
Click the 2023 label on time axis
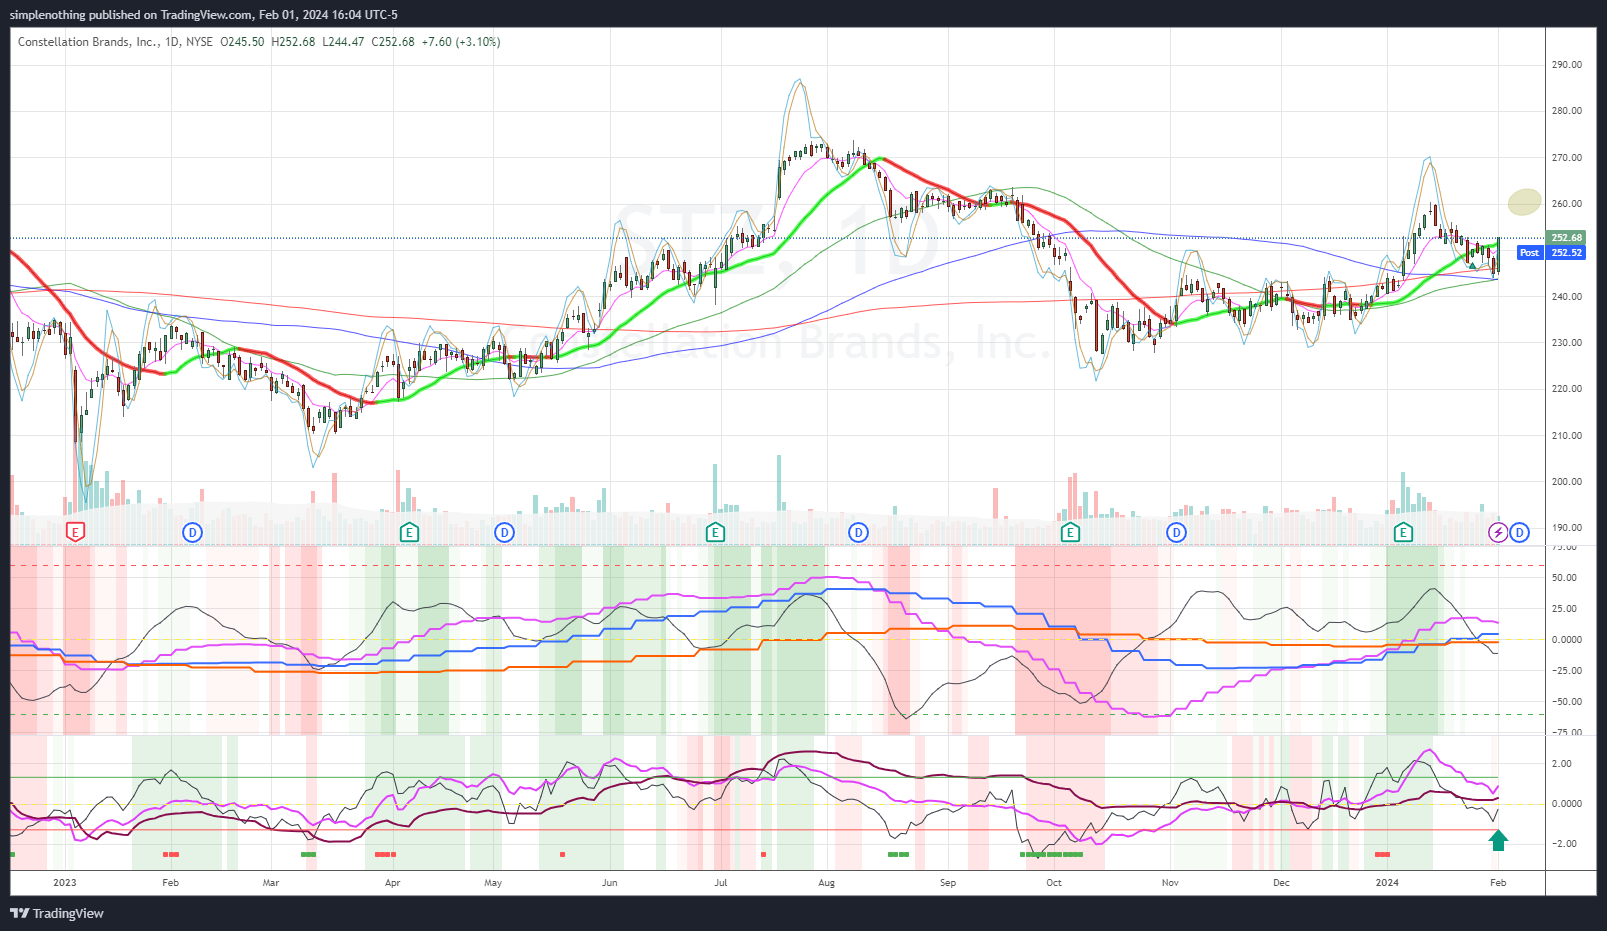click(x=65, y=883)
